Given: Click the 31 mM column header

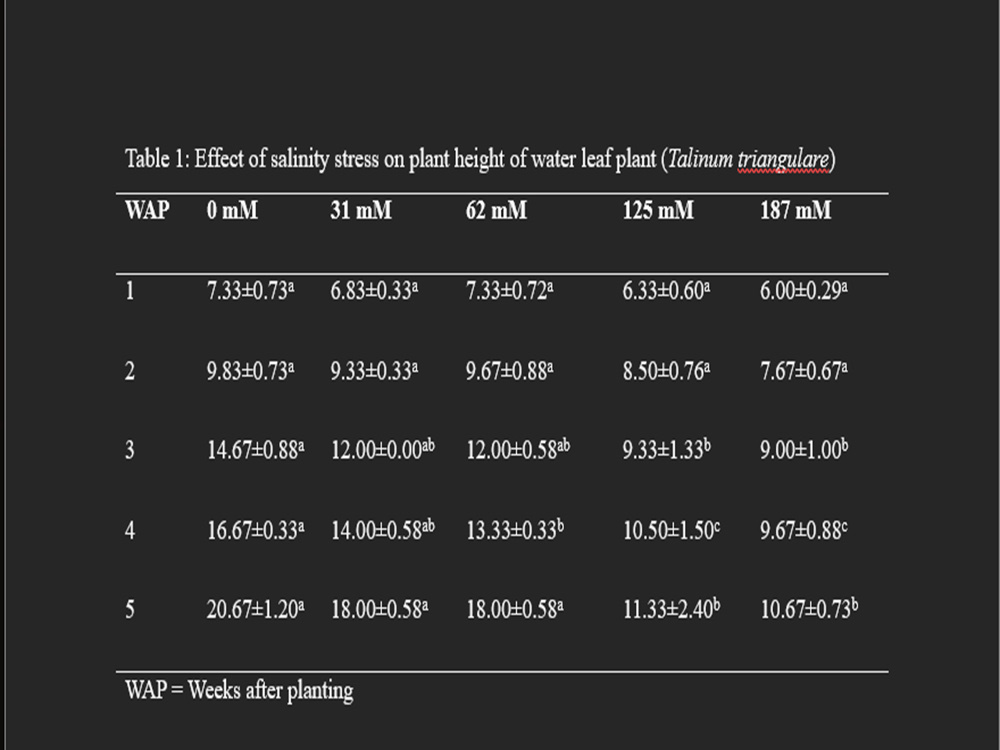Looking at the screenshot, I should click(x=361, y=210).
